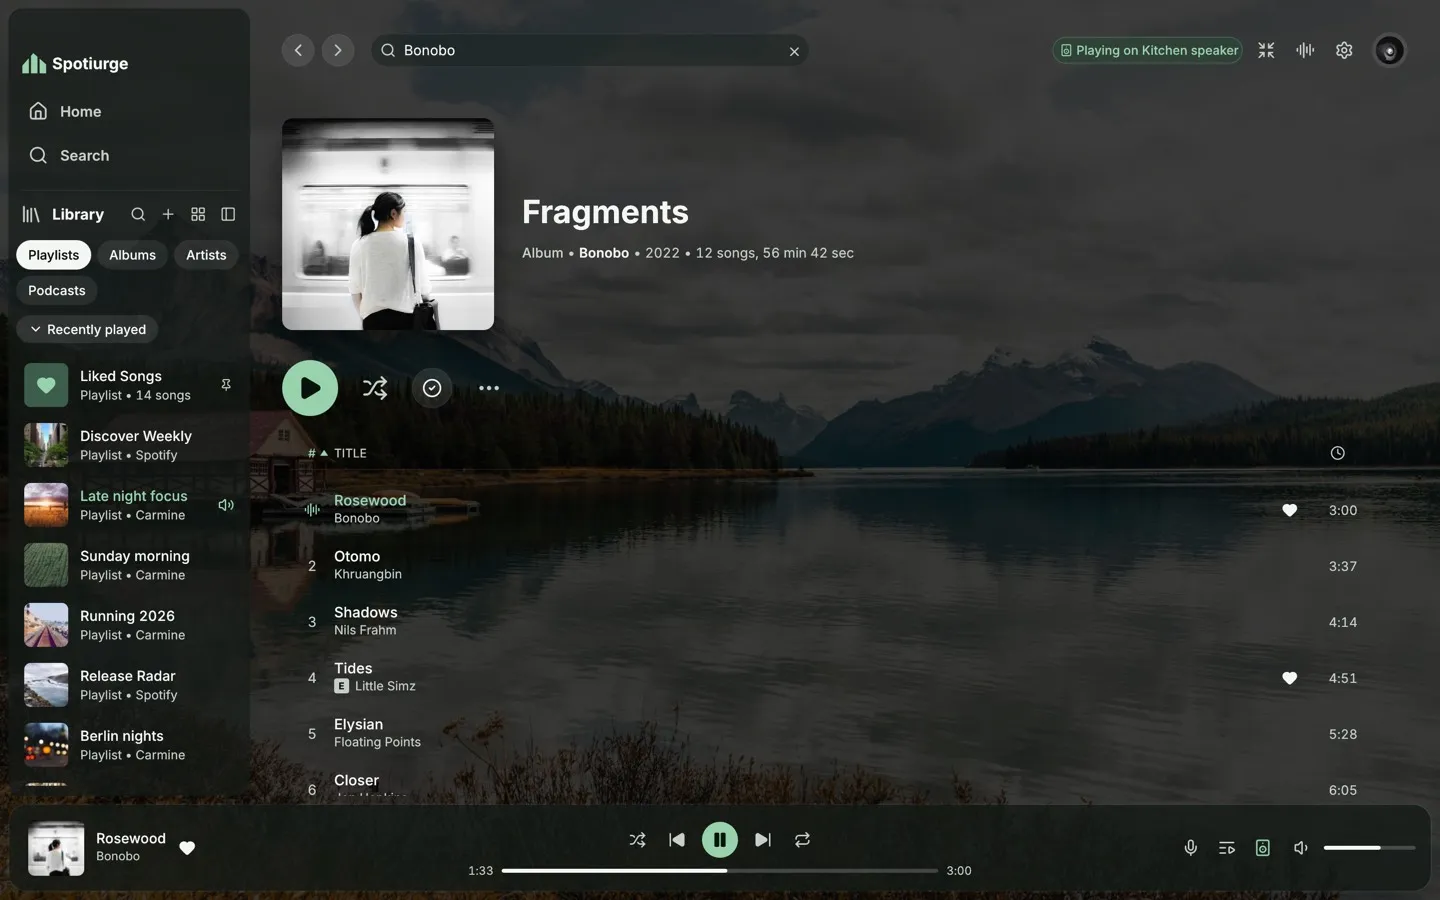Image resolution: width=1440 pixels, height=900 pixels.
Task: Unlike the Tides track
Action: coord(1290,678)
